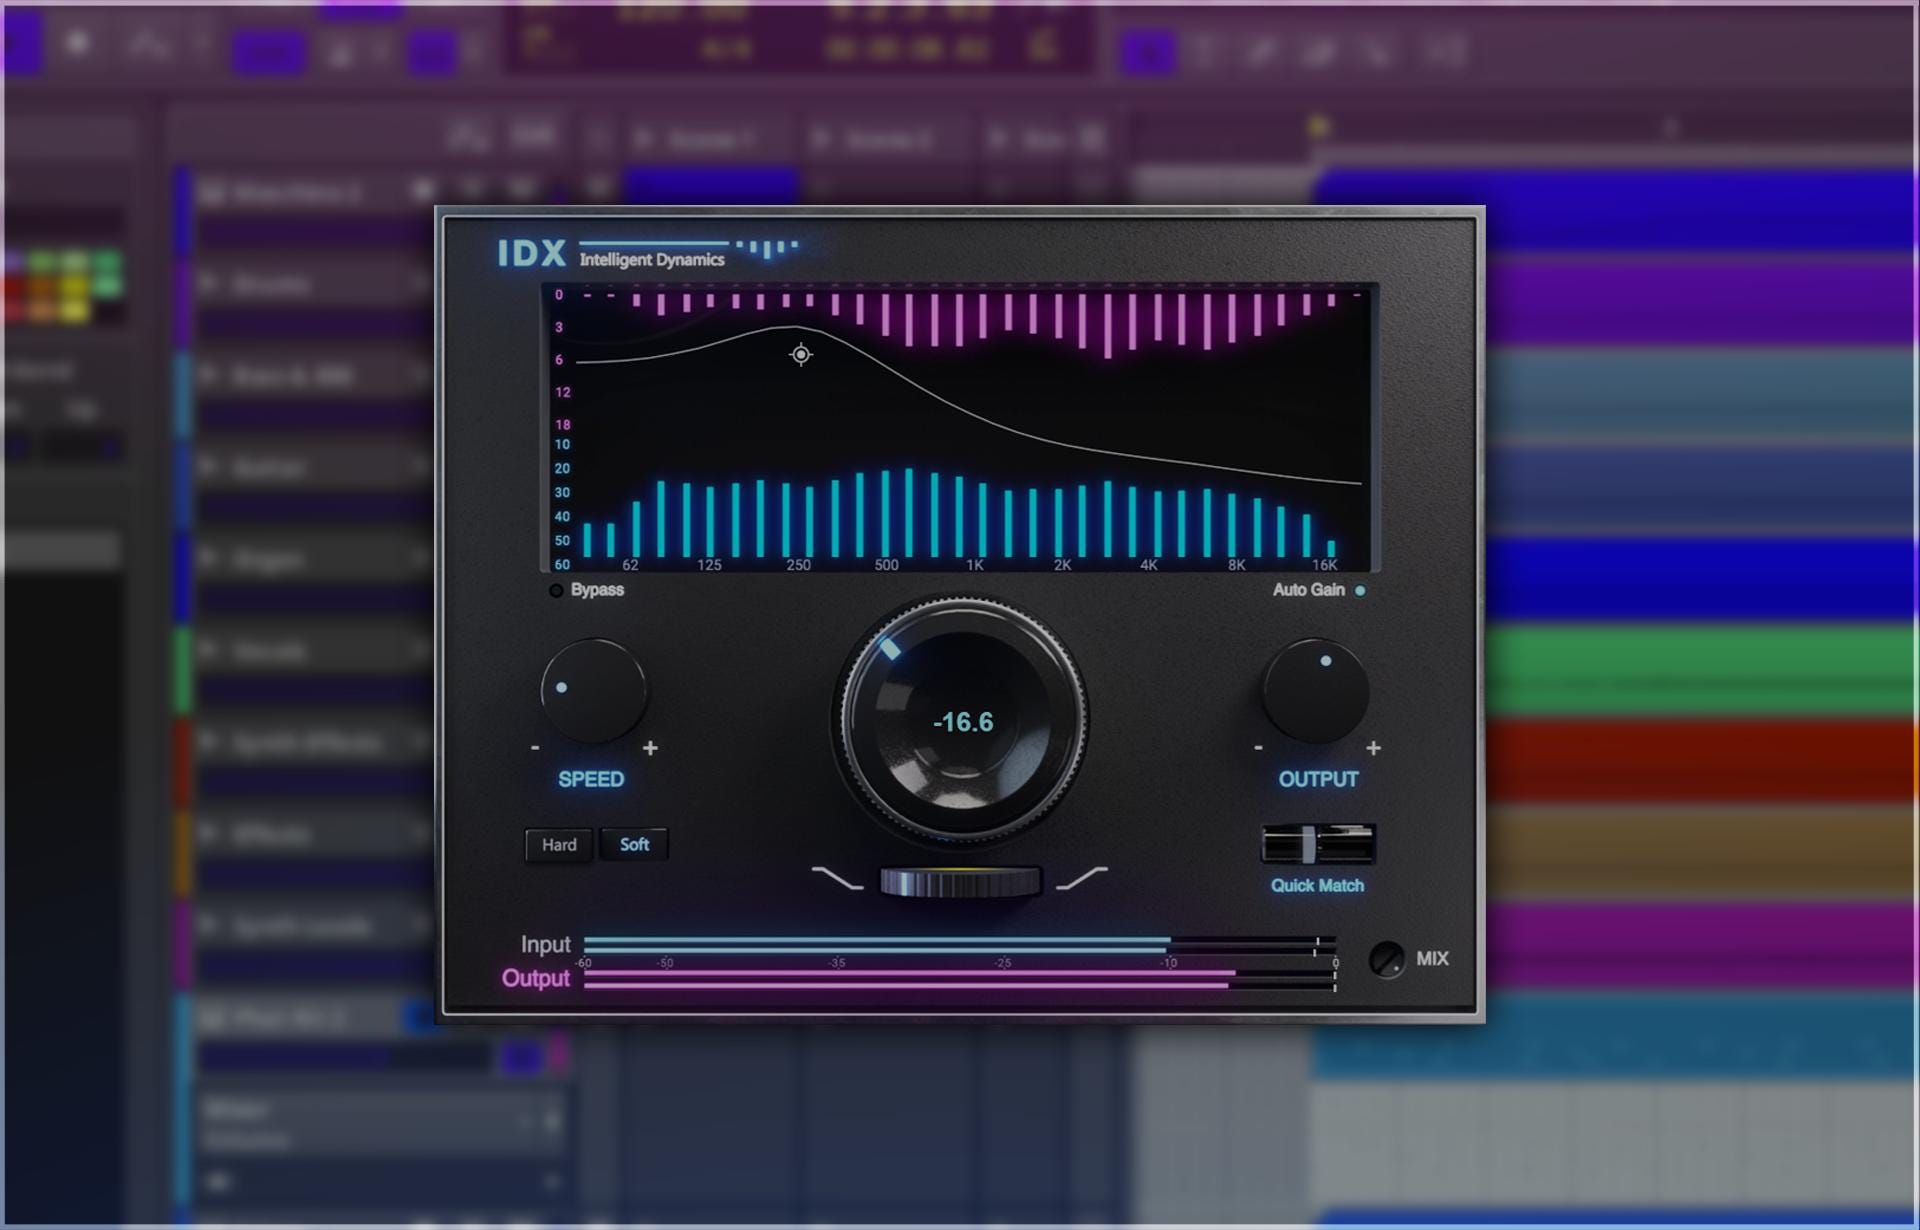Click the crosshair target on the curve

[x=801, y=354]
